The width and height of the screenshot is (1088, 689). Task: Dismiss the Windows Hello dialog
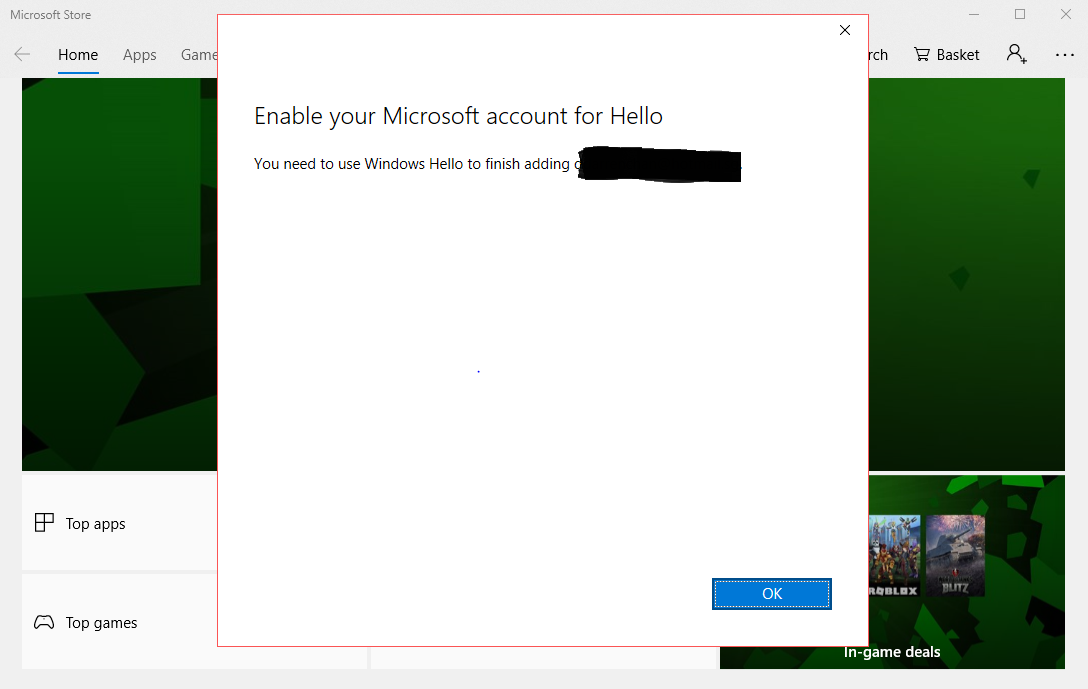[844, 30]
